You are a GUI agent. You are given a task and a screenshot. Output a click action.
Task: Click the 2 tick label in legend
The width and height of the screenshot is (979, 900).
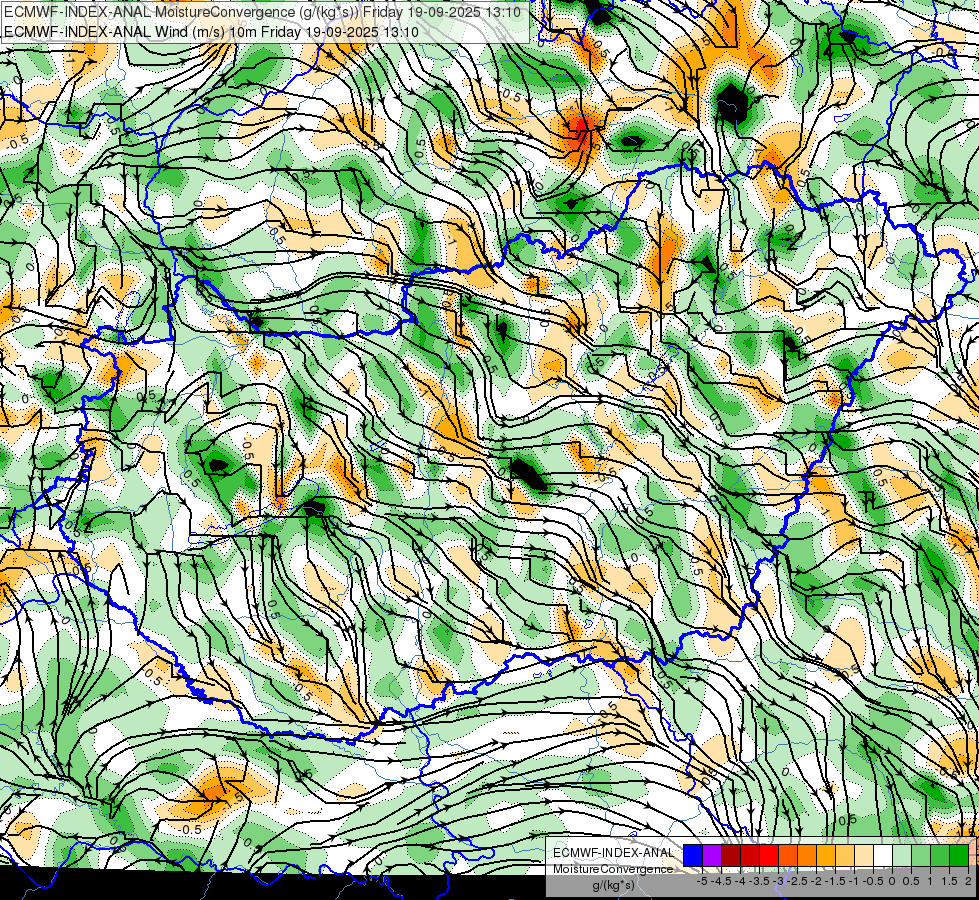point(968,881)
